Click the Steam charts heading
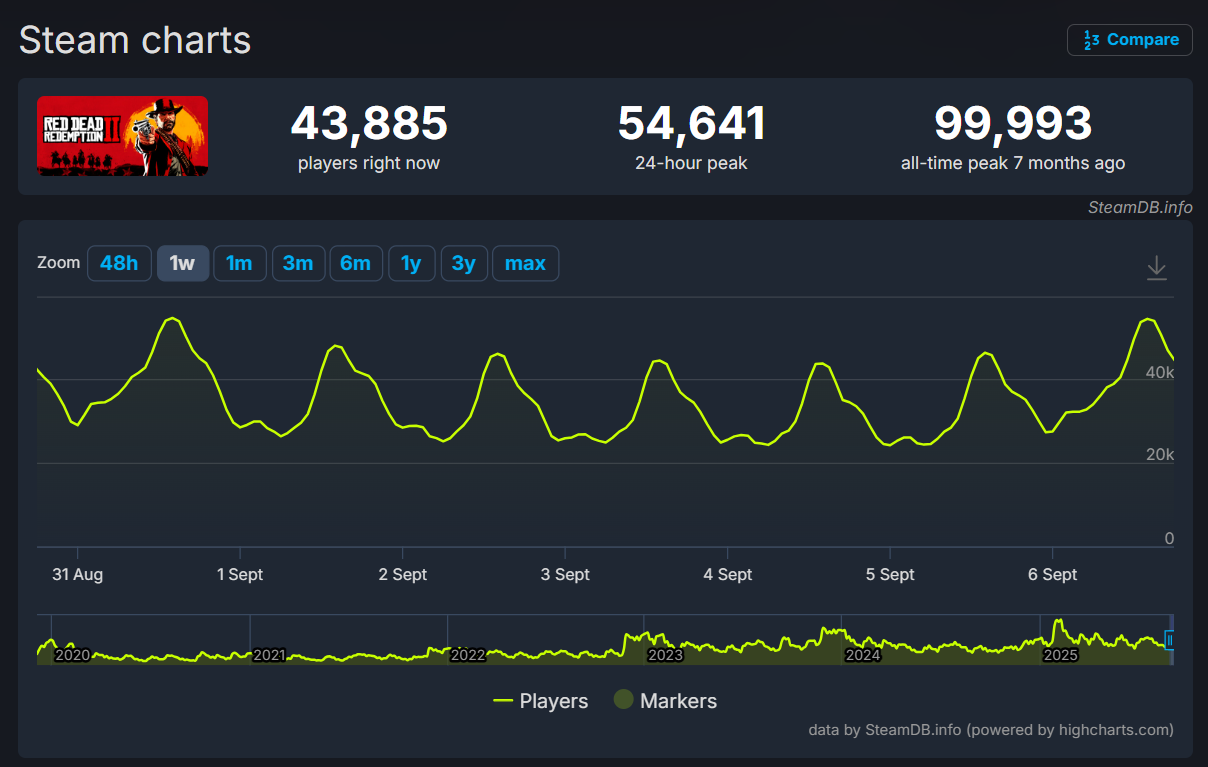This screenshot has width=1208, height=767. point(135,40)
